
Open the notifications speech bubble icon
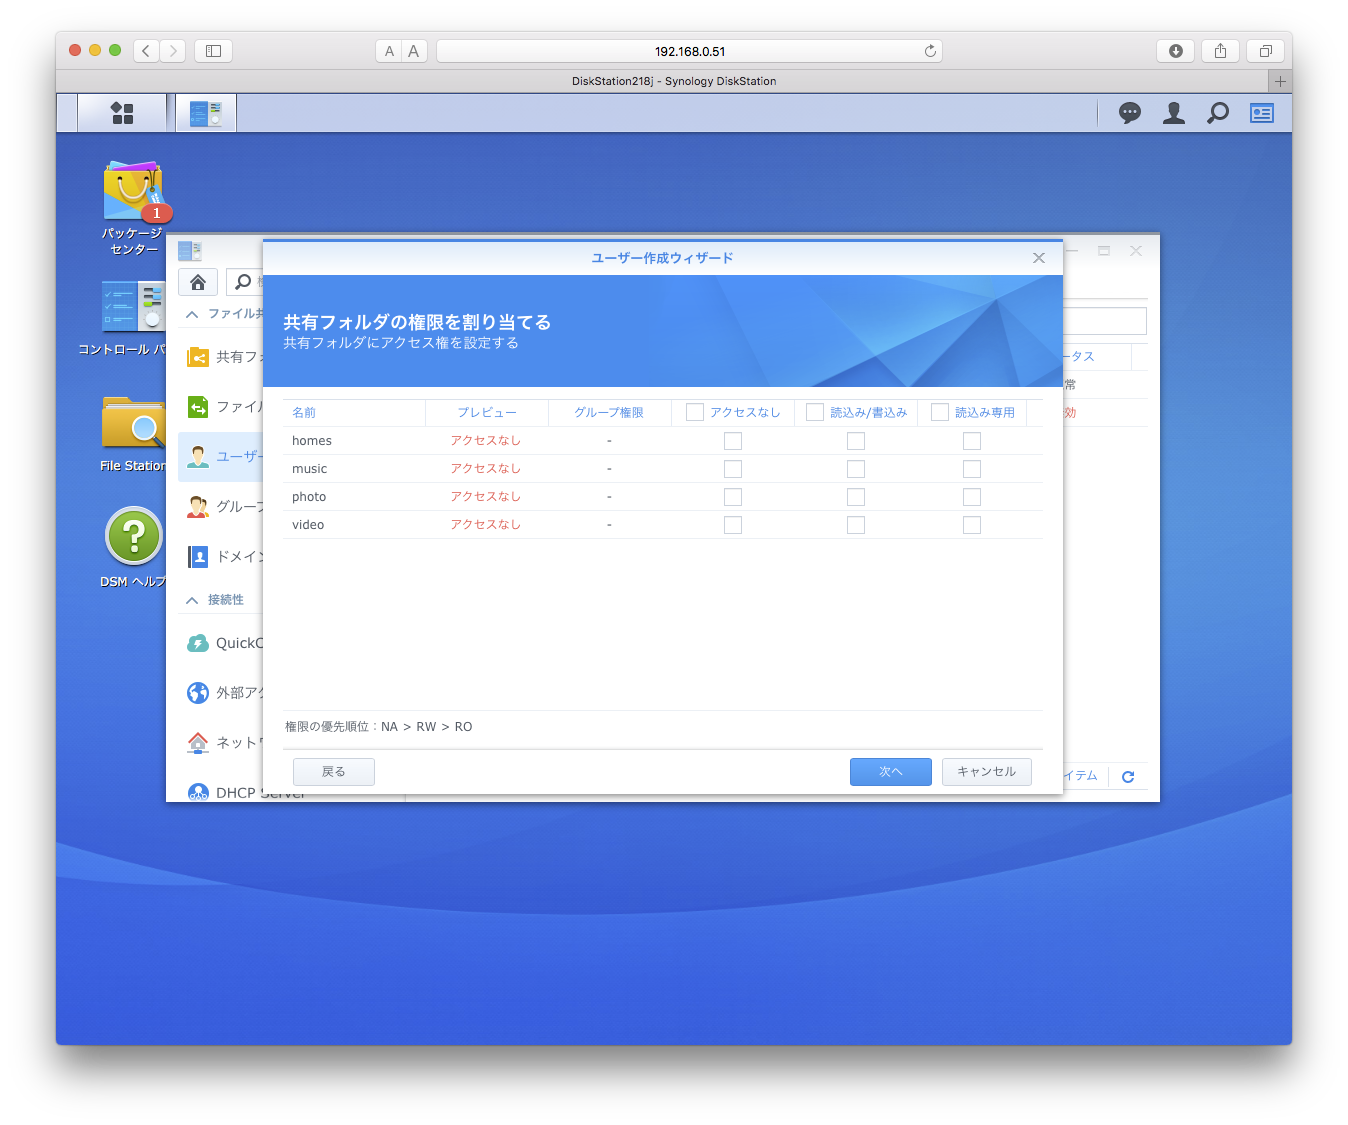[1130, 113]
